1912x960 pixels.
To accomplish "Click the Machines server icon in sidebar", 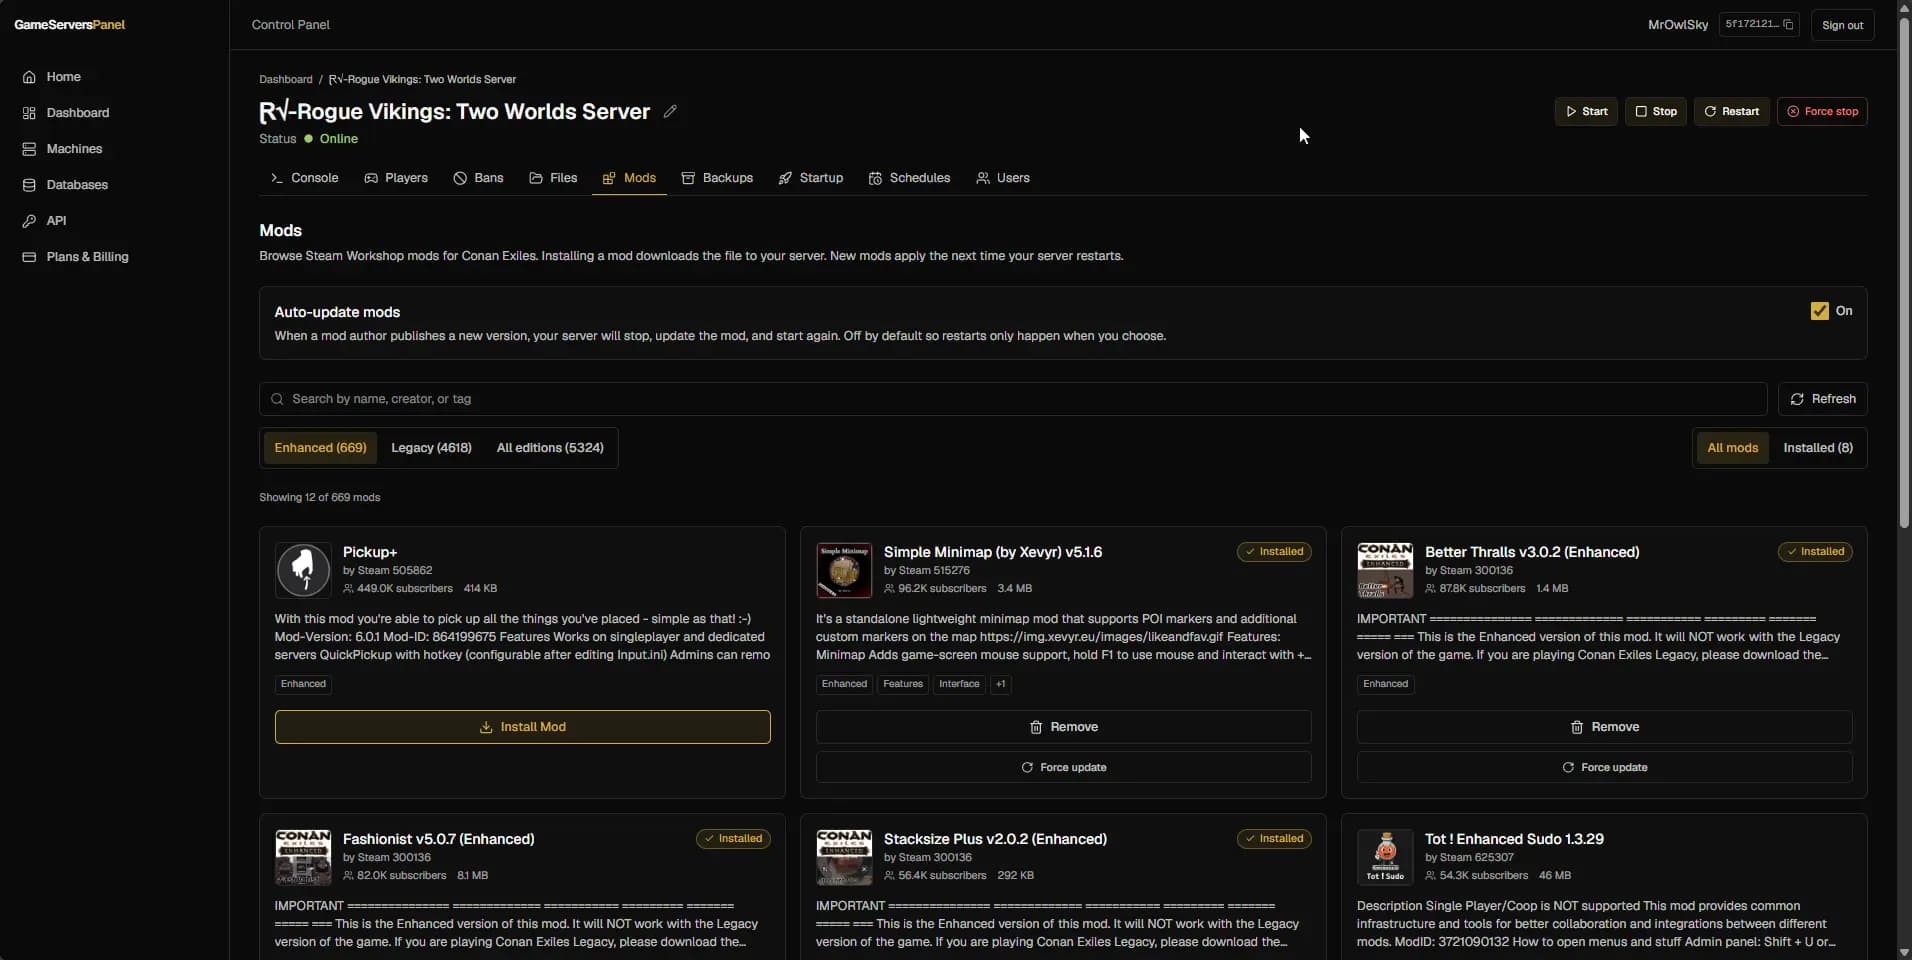I will click(x=29, y=149).
